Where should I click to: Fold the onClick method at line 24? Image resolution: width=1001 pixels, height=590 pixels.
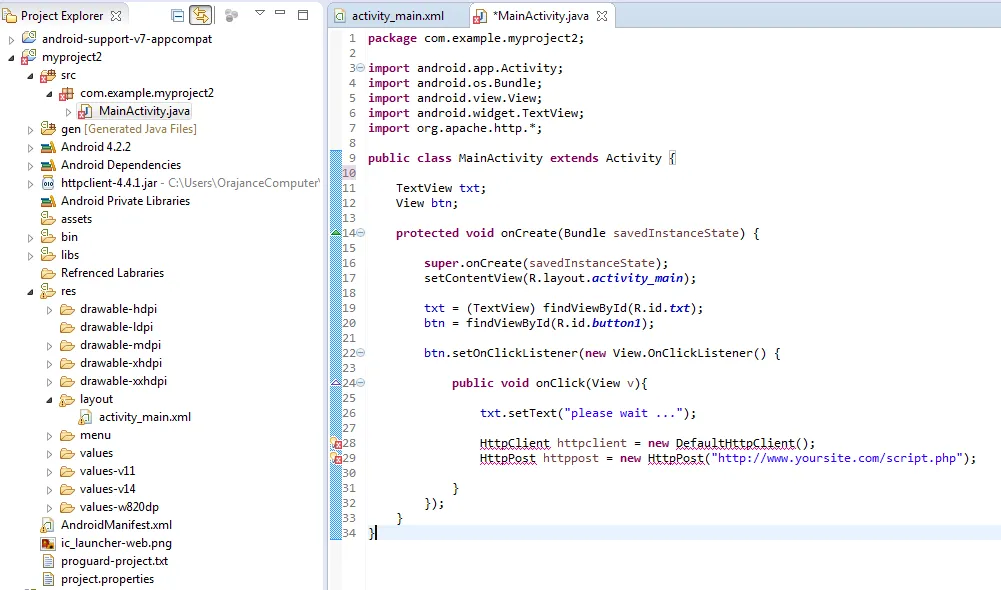click(361, 383)
